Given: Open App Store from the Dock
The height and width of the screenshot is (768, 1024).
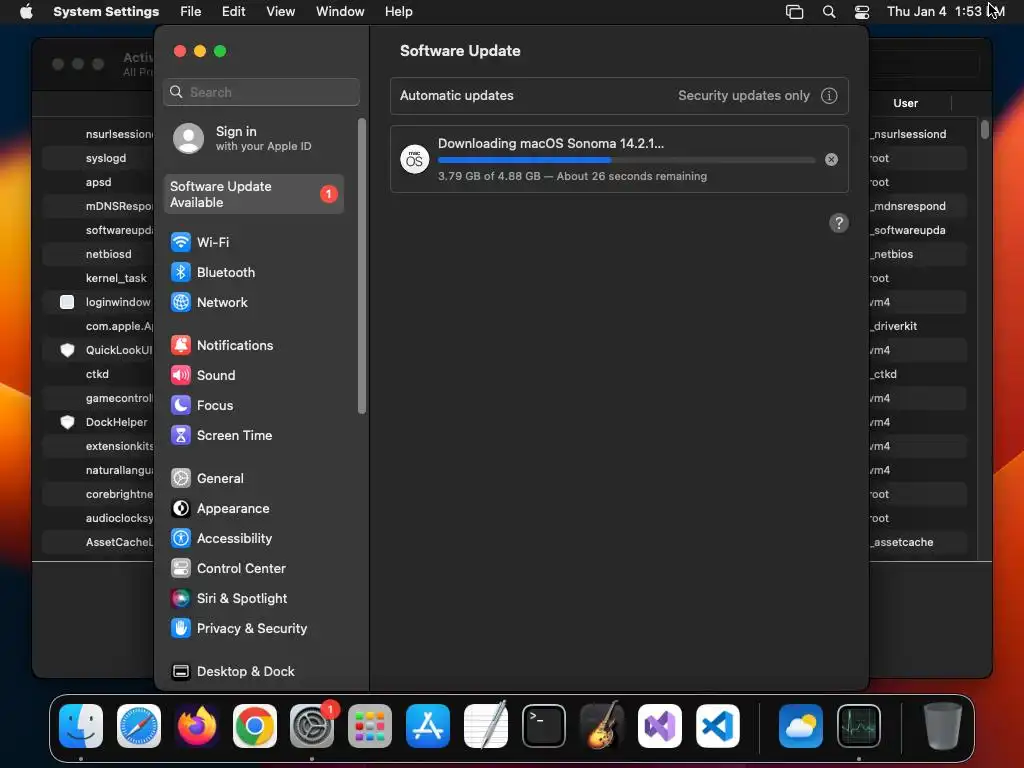Looking at the screenshot, I should pos(428,726).
